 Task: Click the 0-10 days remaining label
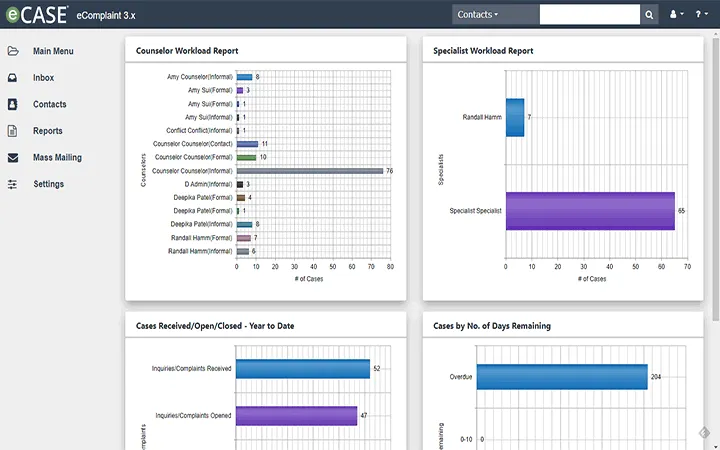(x=466, y=439)
